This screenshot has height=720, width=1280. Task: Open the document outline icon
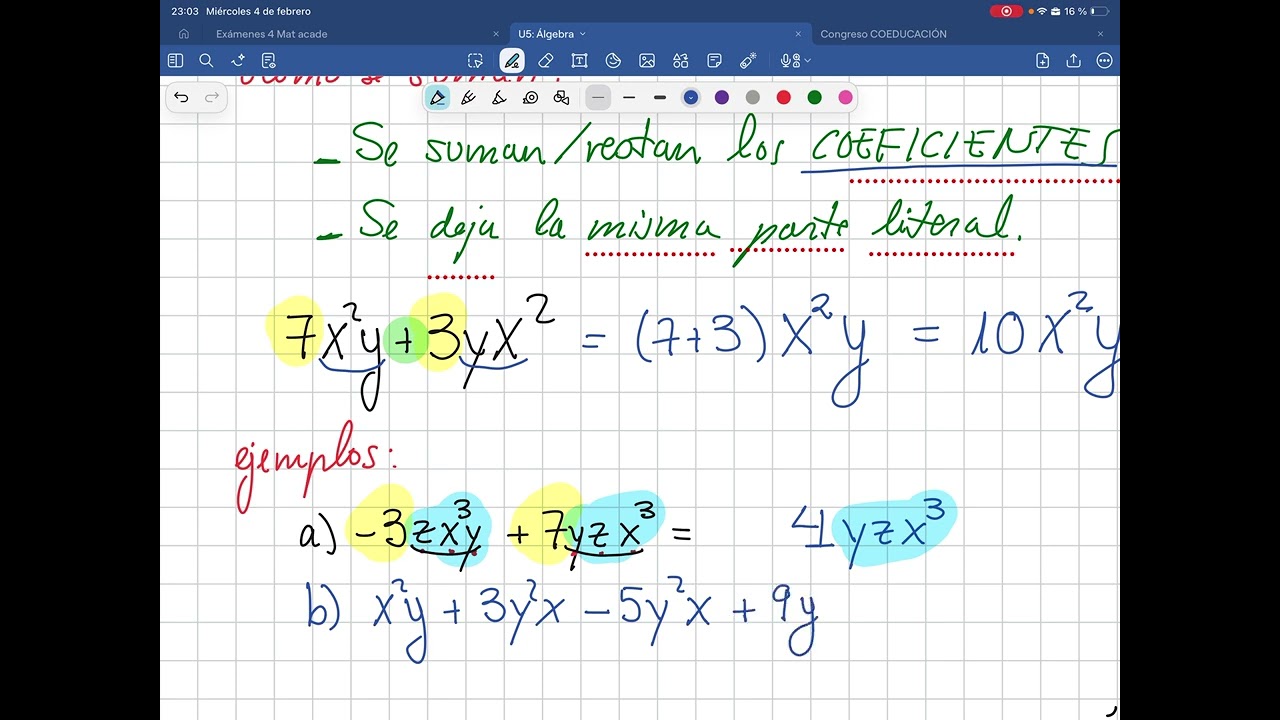(268, 61)
